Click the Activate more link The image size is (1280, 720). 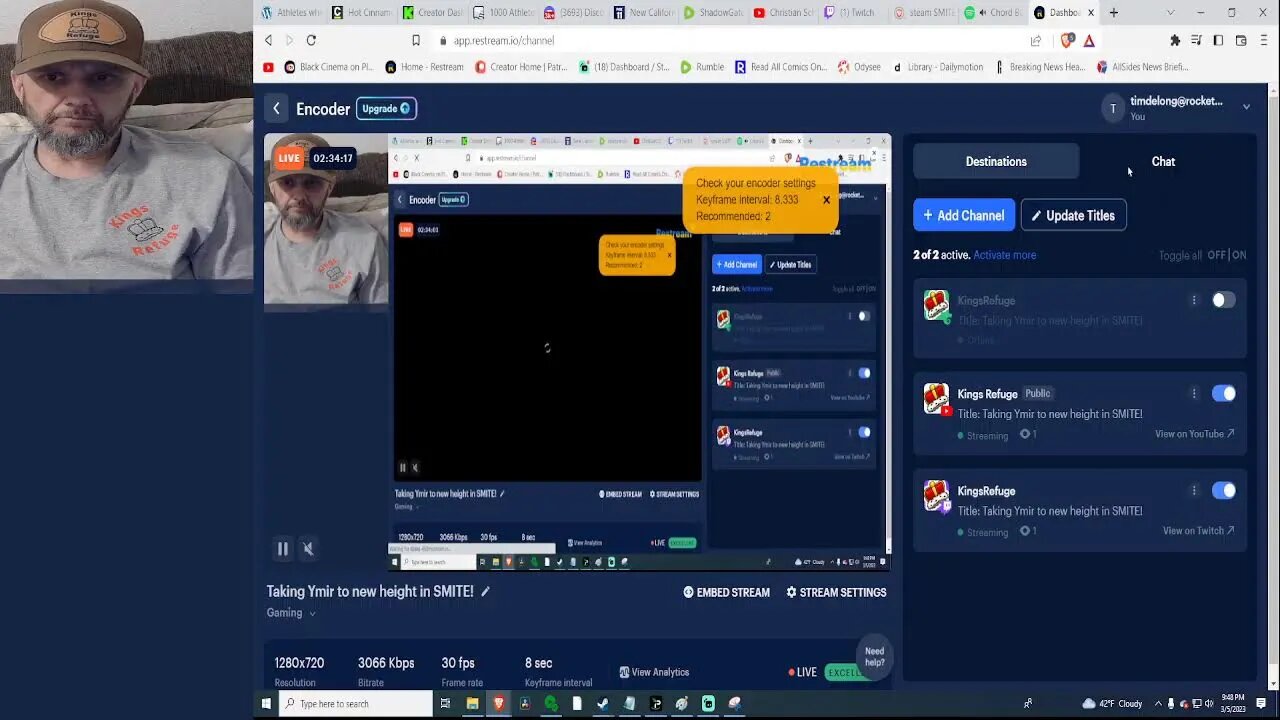coord(1005,255)
